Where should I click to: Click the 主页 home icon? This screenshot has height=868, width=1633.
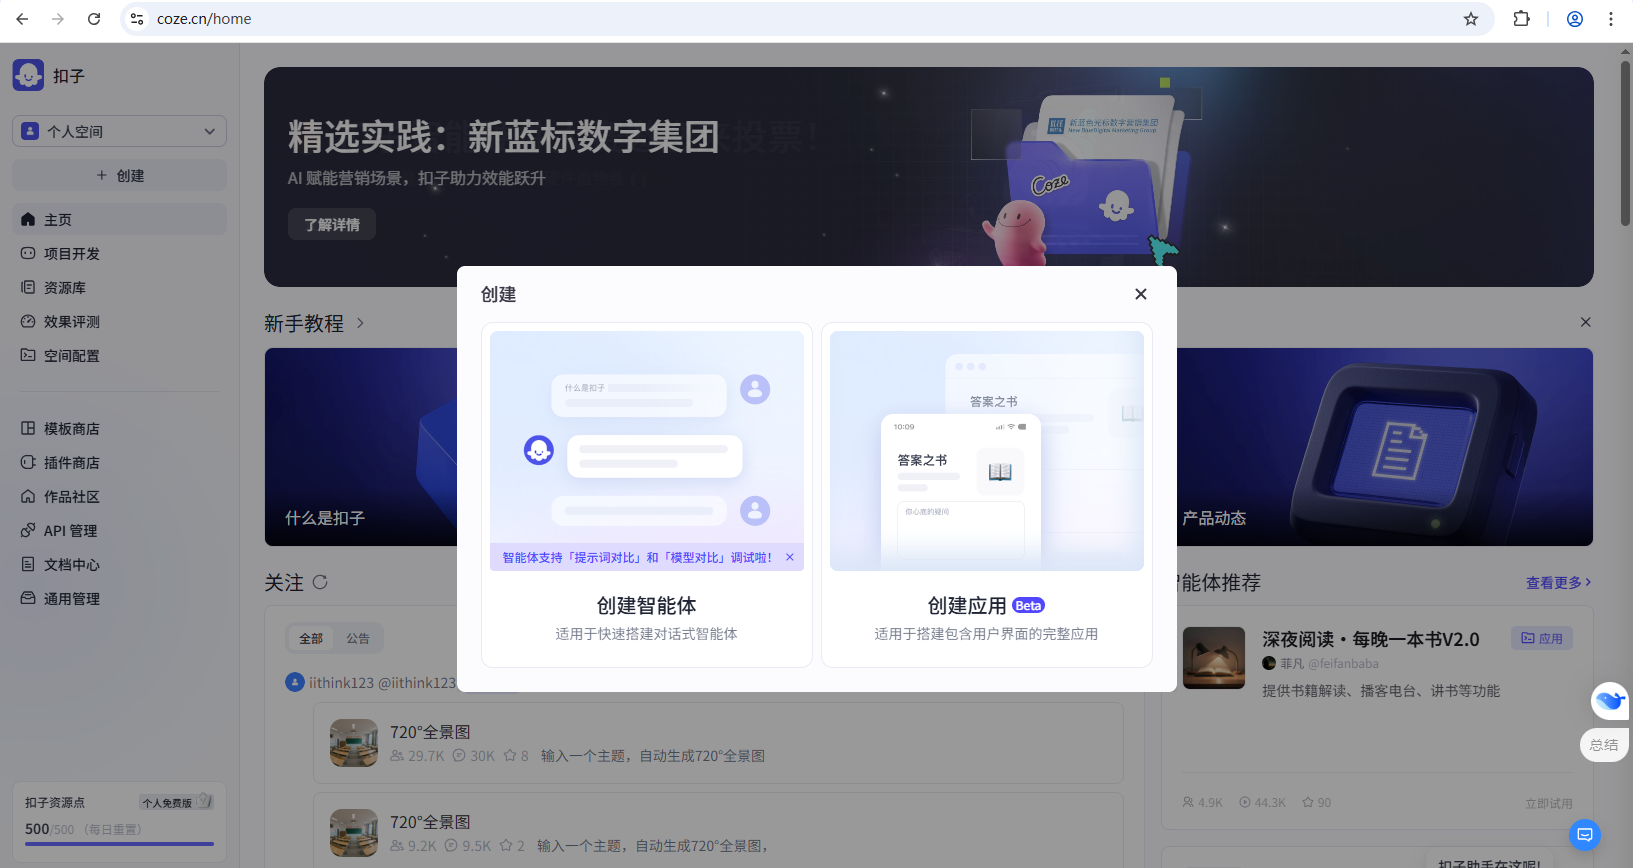click(28, 219)
